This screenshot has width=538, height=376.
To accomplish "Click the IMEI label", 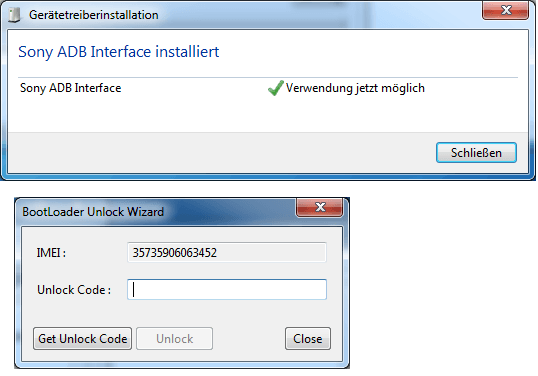I will coord(51,253).
